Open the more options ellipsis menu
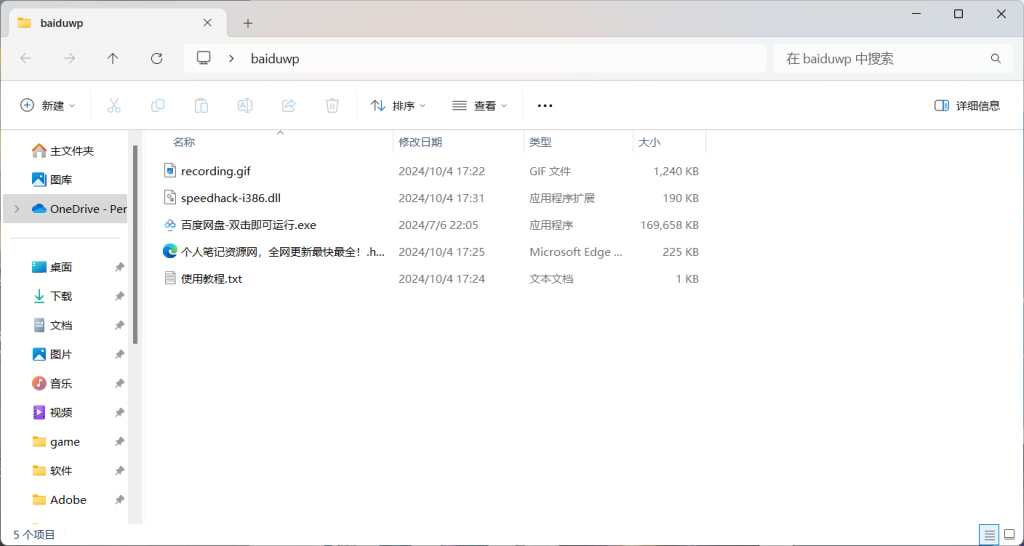Image resolution: width=1024 pixels, height=546 pixels. coord(545,105)
